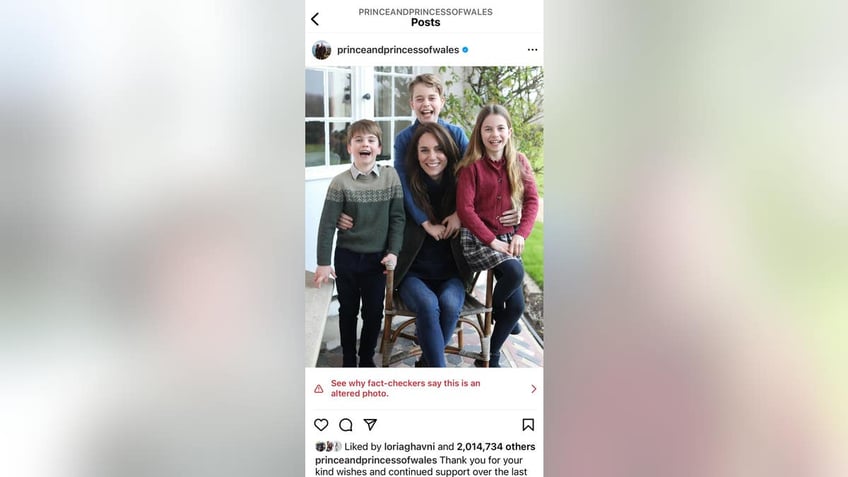Open princeandprincessofwales name in caption
Viewport: 848px width, 477px height.
(376, 460)
